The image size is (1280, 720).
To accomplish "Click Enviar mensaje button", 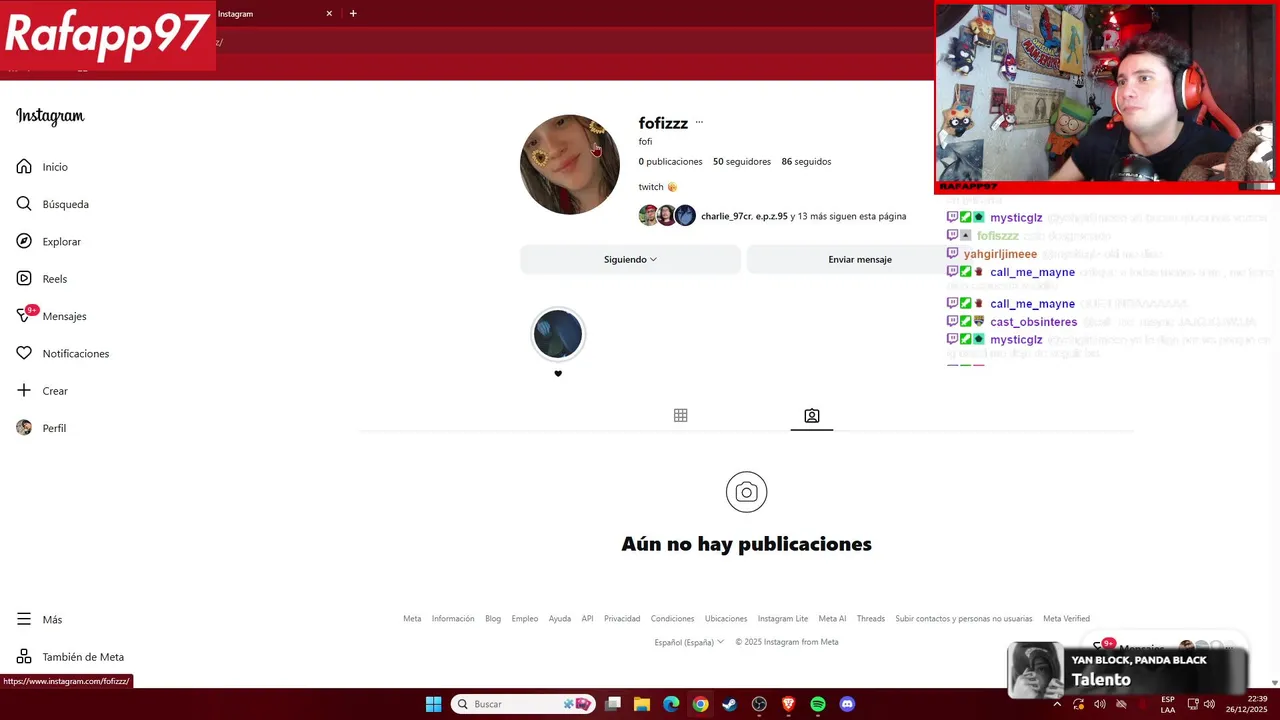I will [860, 259].
